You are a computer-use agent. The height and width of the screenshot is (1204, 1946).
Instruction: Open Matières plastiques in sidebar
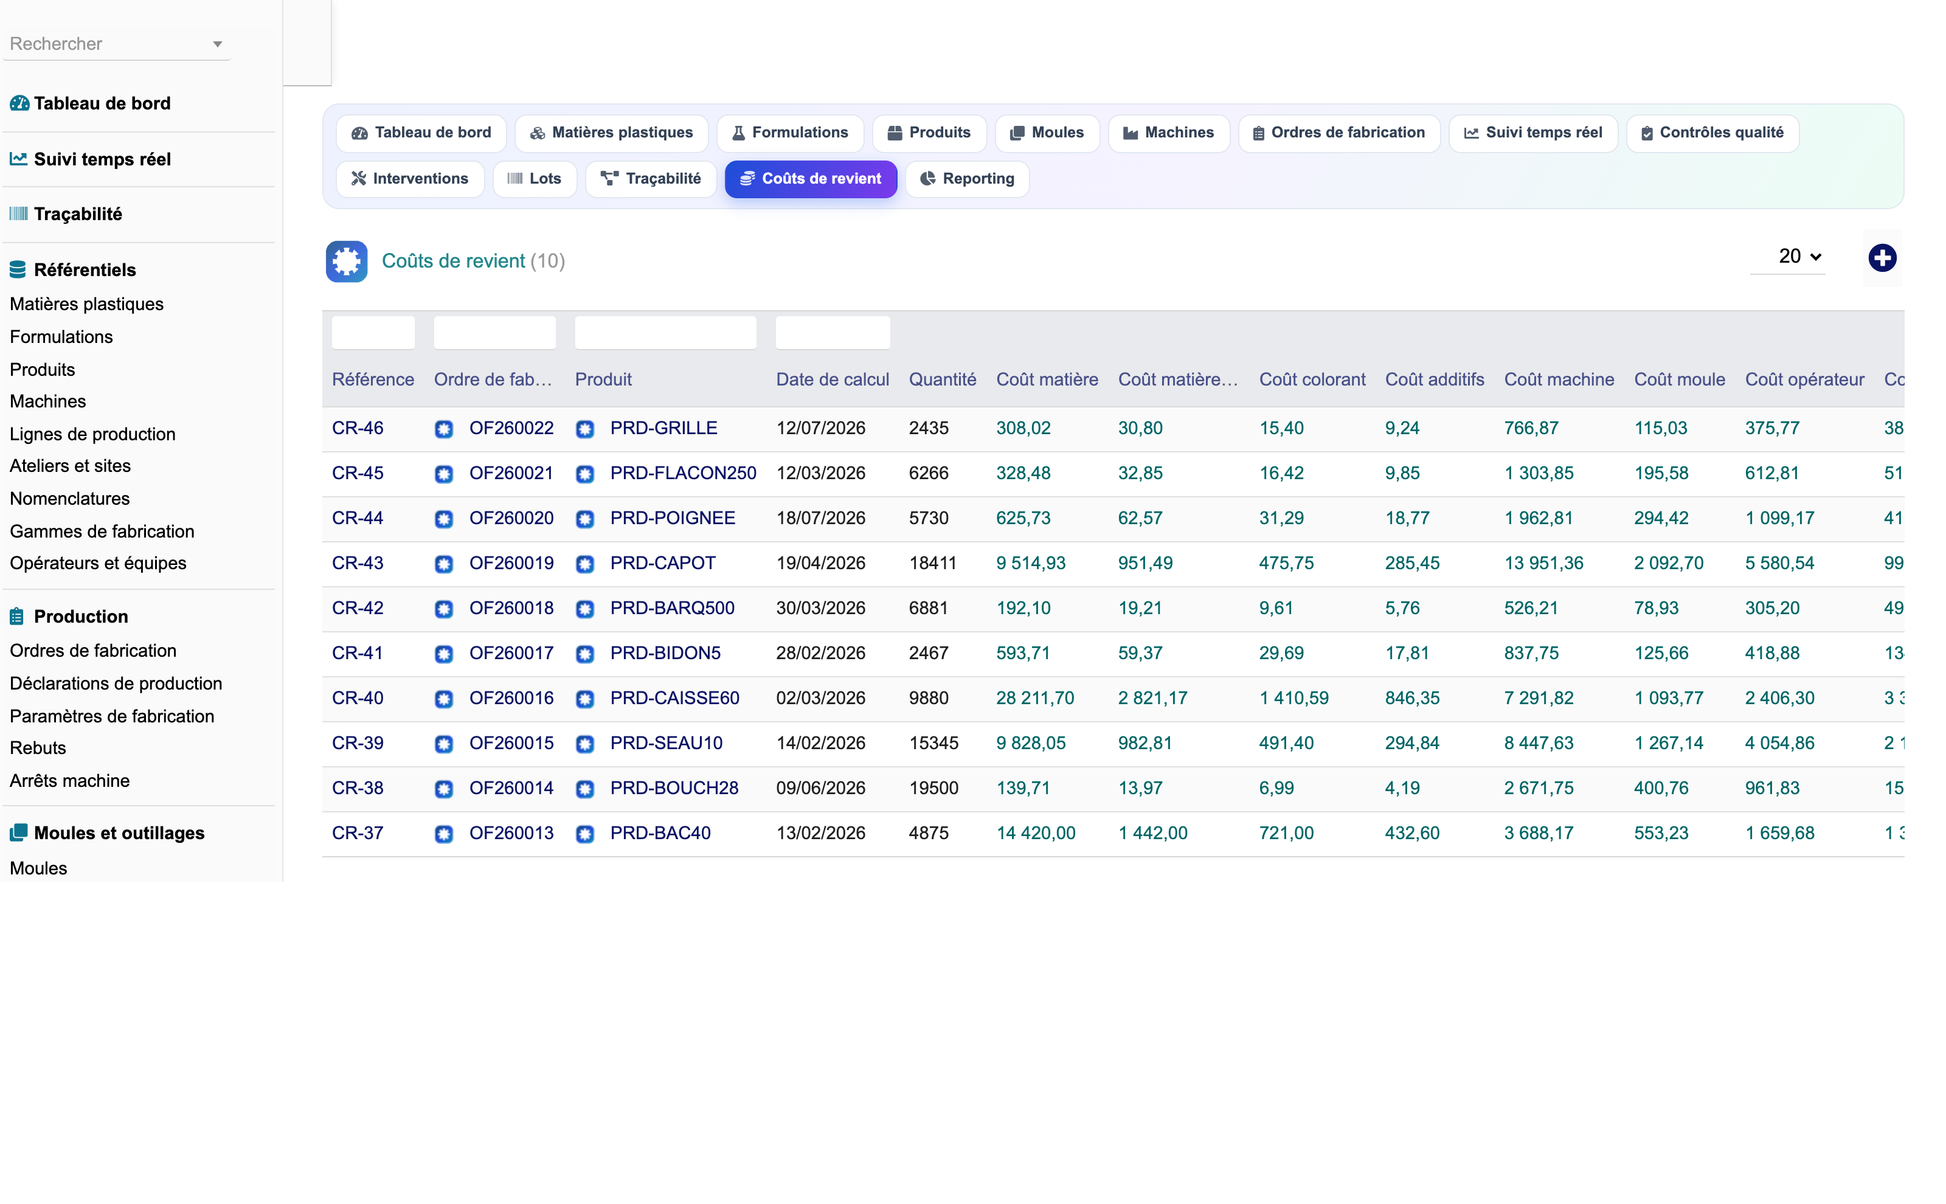coord(87,304)
